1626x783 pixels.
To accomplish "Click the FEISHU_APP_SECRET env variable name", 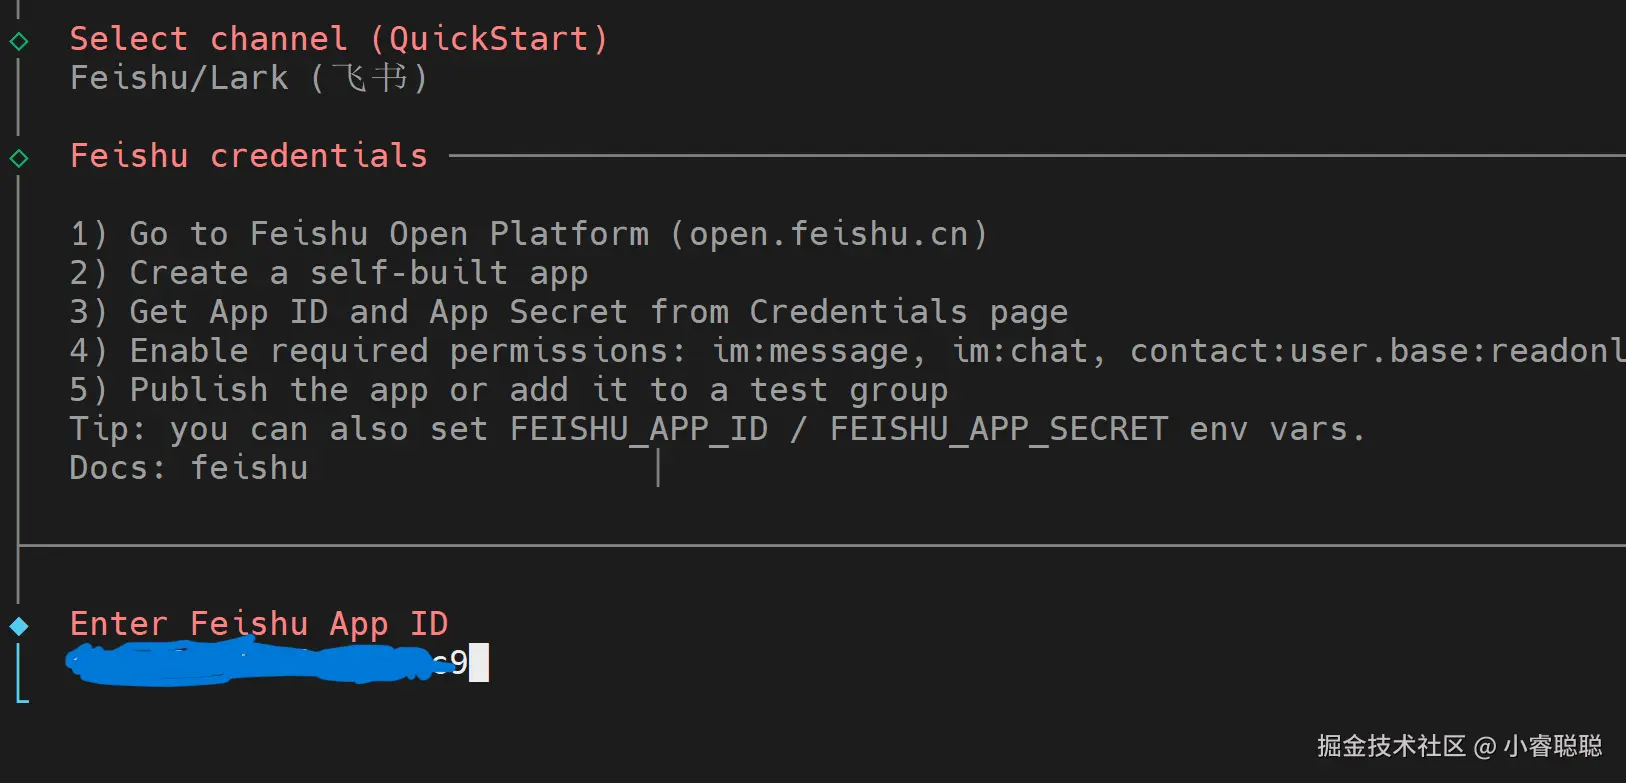I will point(998,429).
